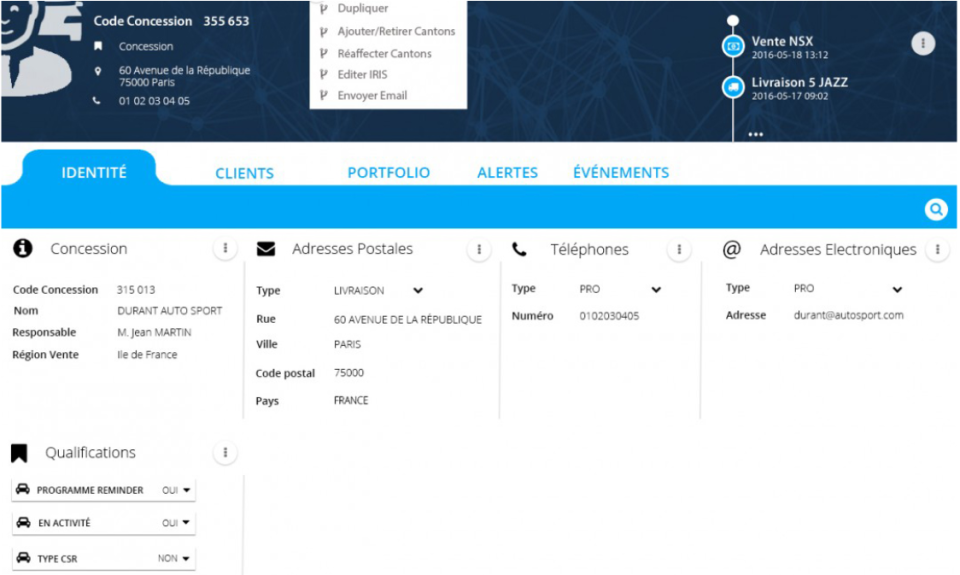This screenshot has height=575, width=960.
Task: Click the phone icon in the header
Action: [97, 100]
